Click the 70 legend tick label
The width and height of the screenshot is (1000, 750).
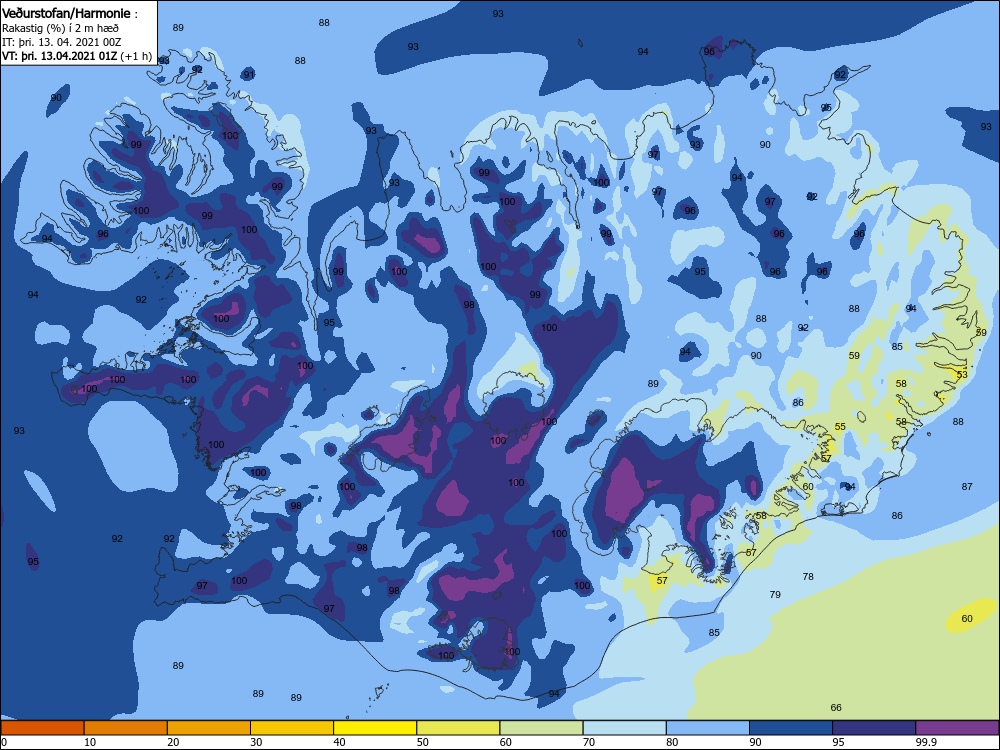[589, 742]
